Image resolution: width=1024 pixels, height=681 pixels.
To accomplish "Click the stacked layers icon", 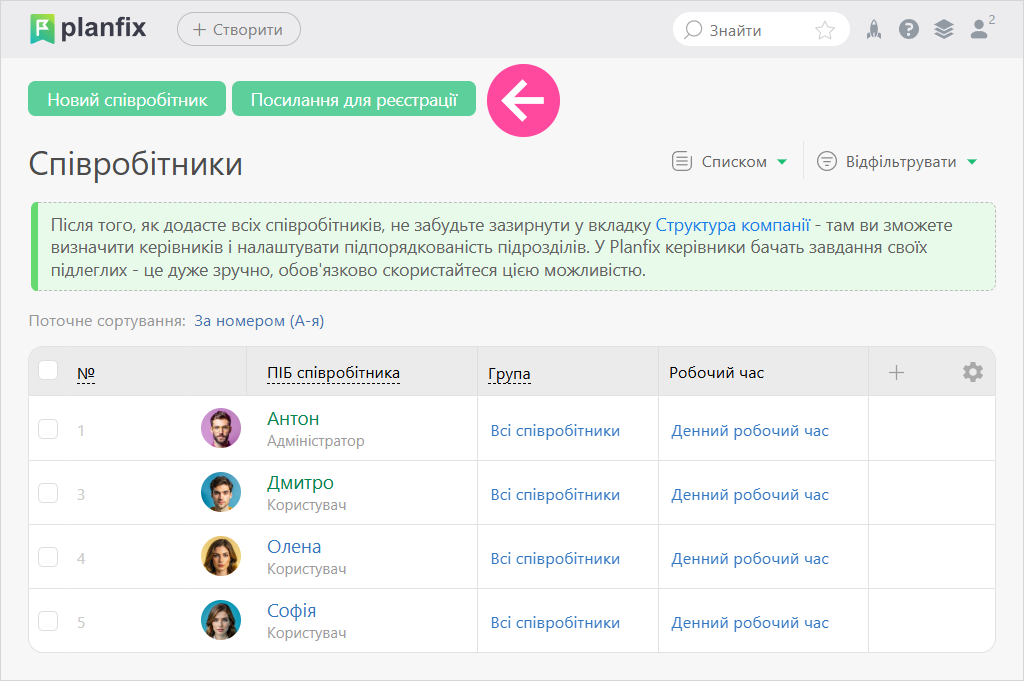I will coord(943,30).
